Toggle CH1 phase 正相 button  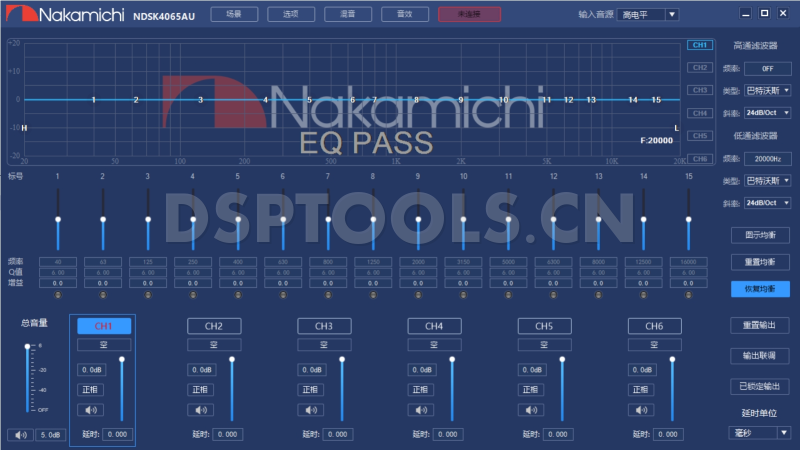pos(91,389)
